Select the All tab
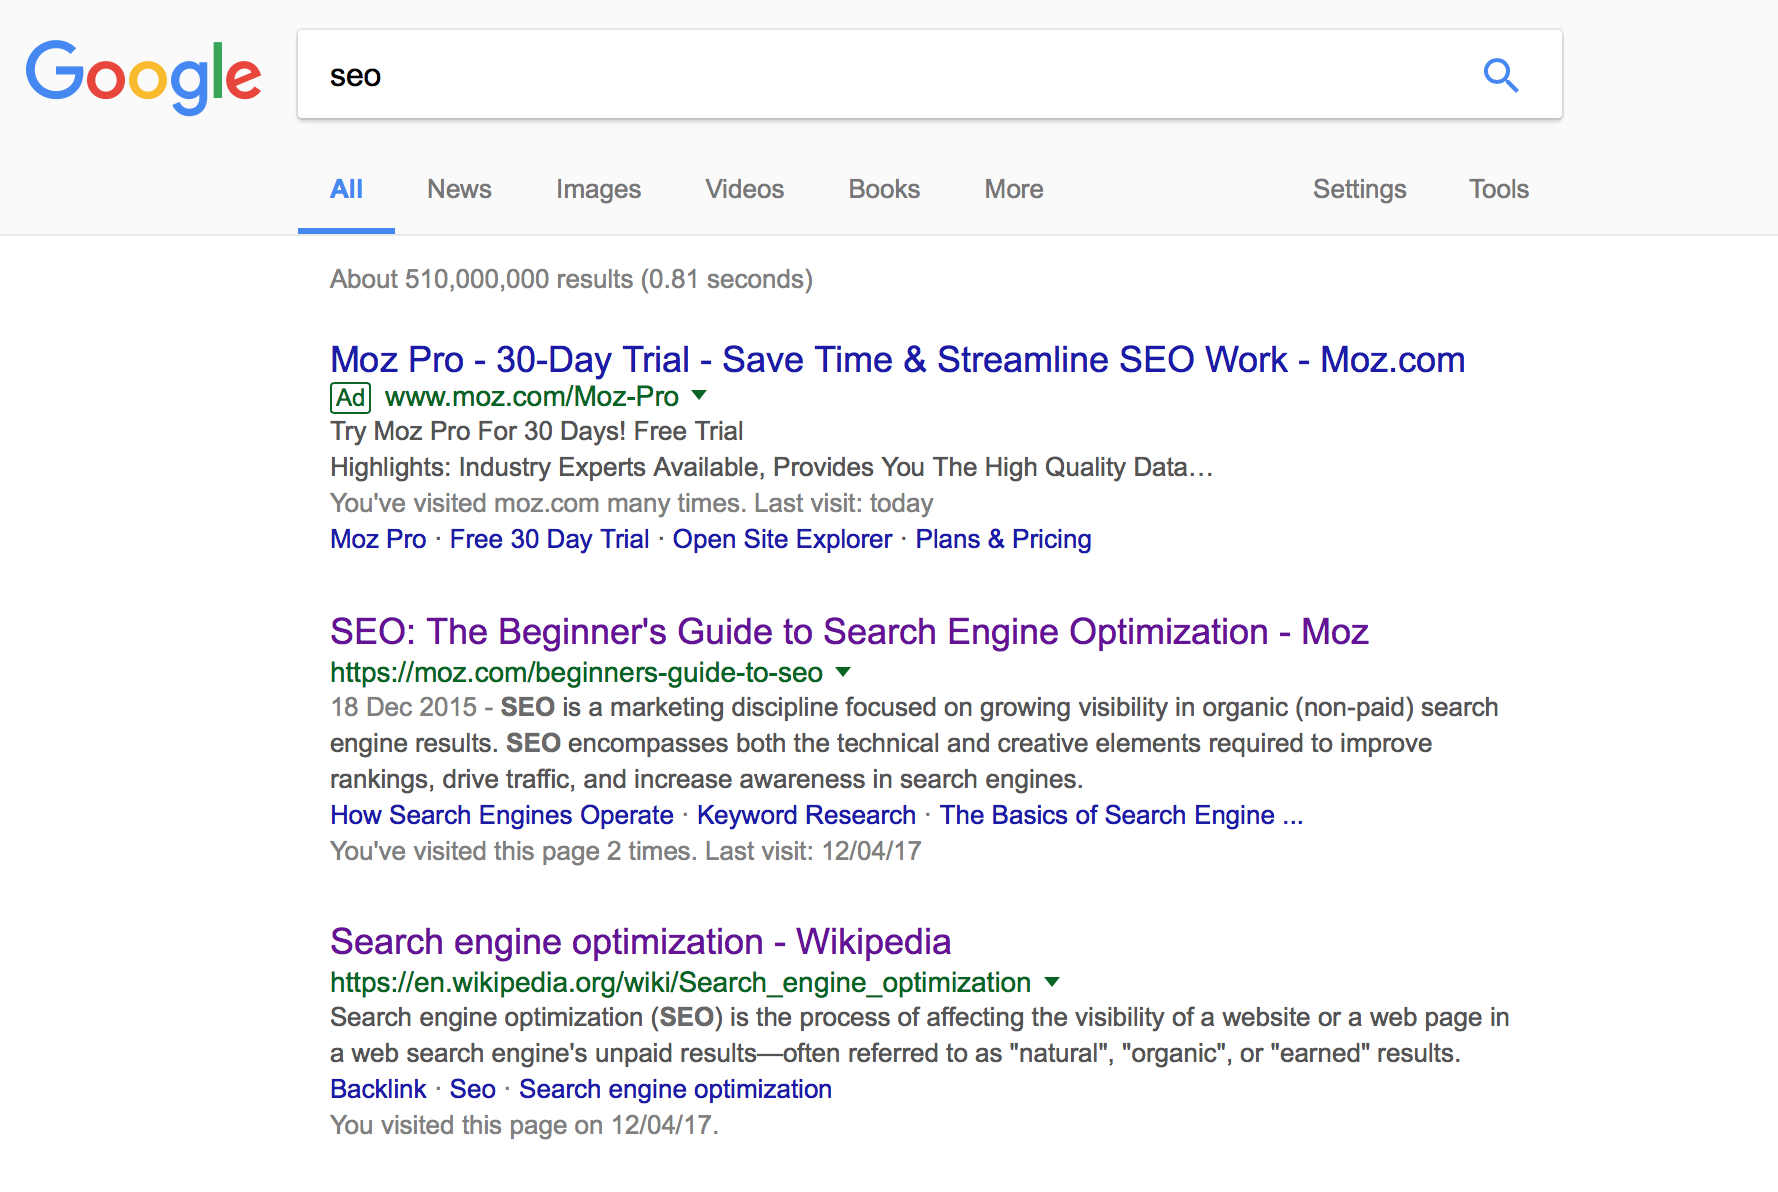1778x1192 pixels. (x=346, y=189)
